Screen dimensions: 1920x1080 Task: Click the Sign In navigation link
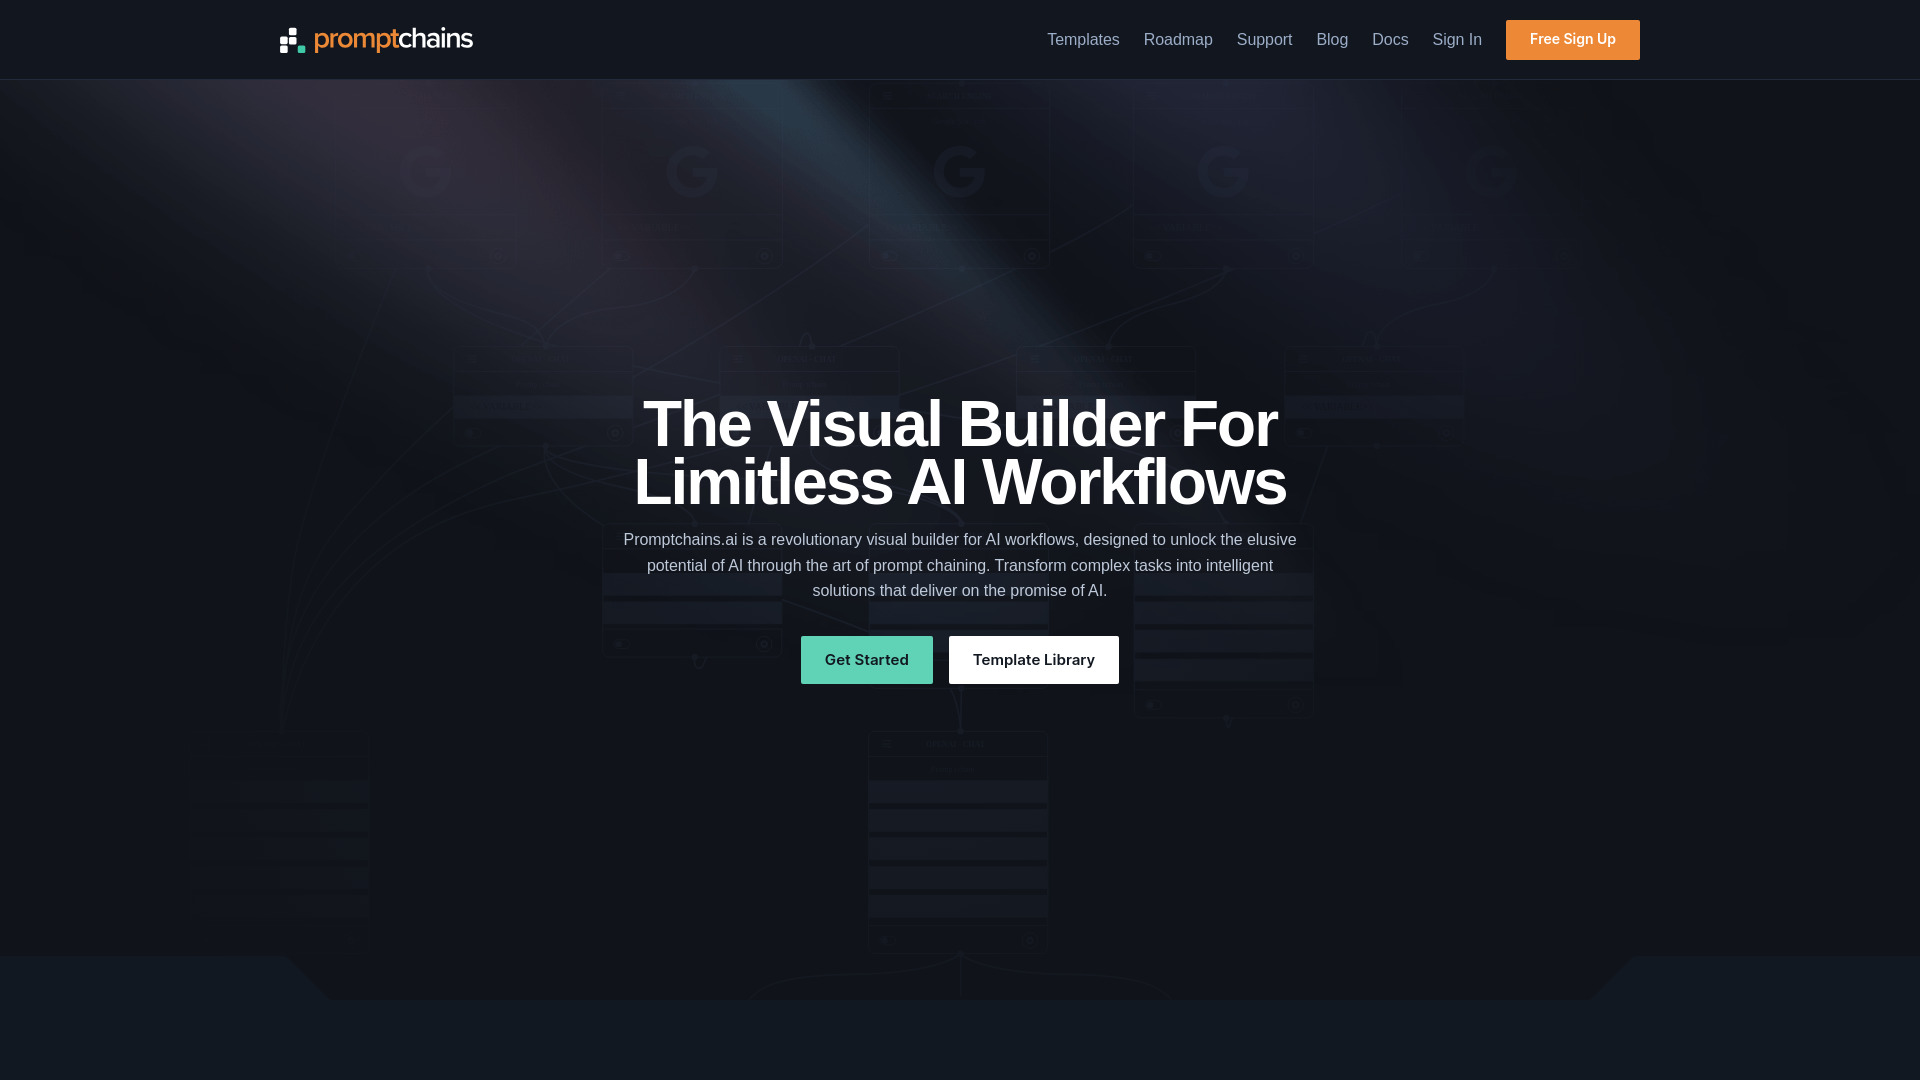[1456, 40]
